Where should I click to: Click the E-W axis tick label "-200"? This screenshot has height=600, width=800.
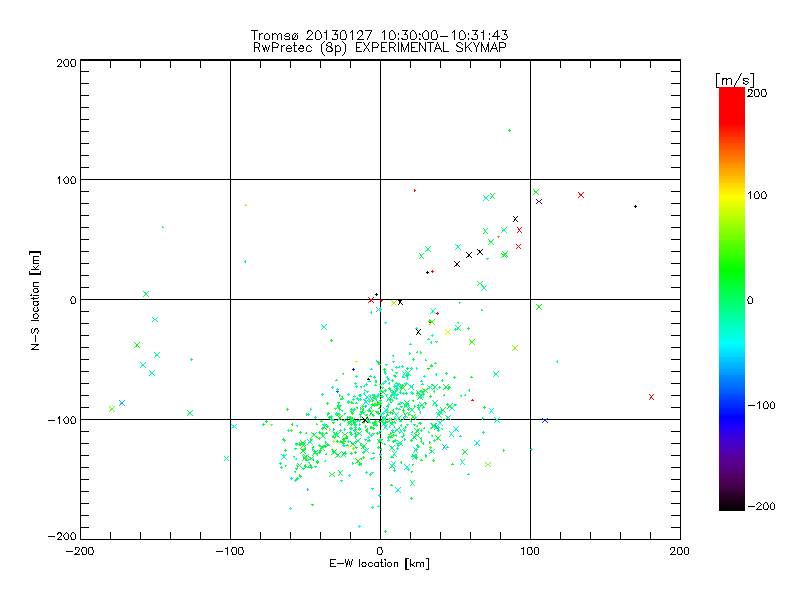pyautogui.click(x=80, y=552)
